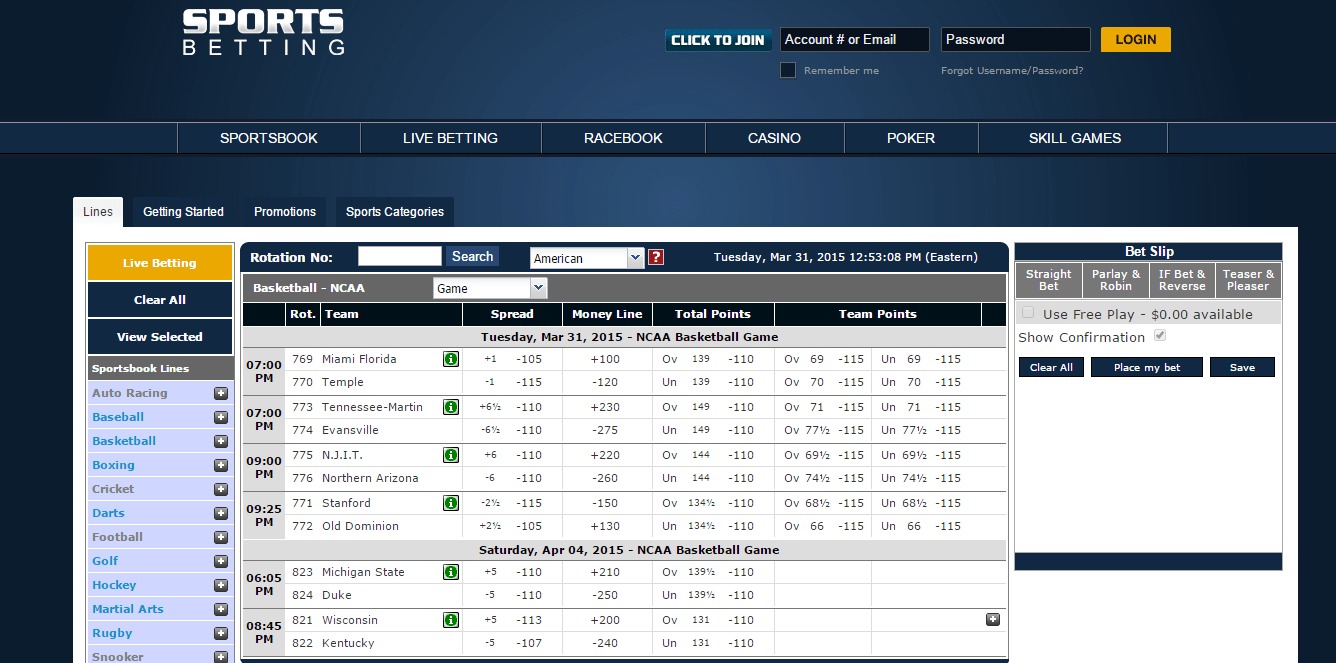The width and height of the screenshot is (1336, 663).
Task: Expand the Baseball category plus icon
Action: (221, 417)
